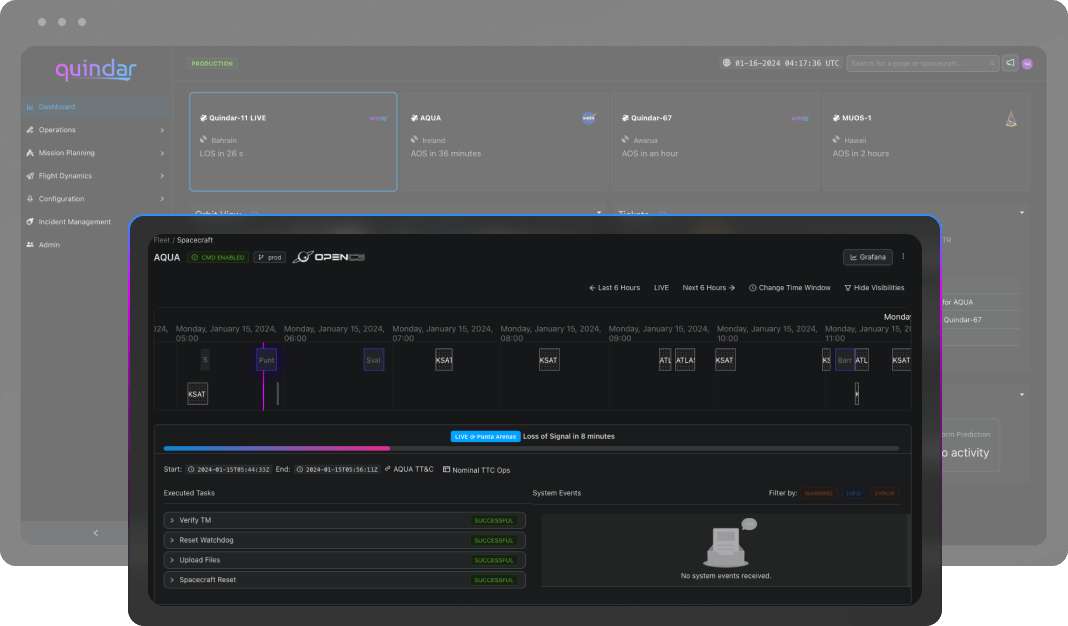Click Fleet breadcrumb link

point(161,240)
